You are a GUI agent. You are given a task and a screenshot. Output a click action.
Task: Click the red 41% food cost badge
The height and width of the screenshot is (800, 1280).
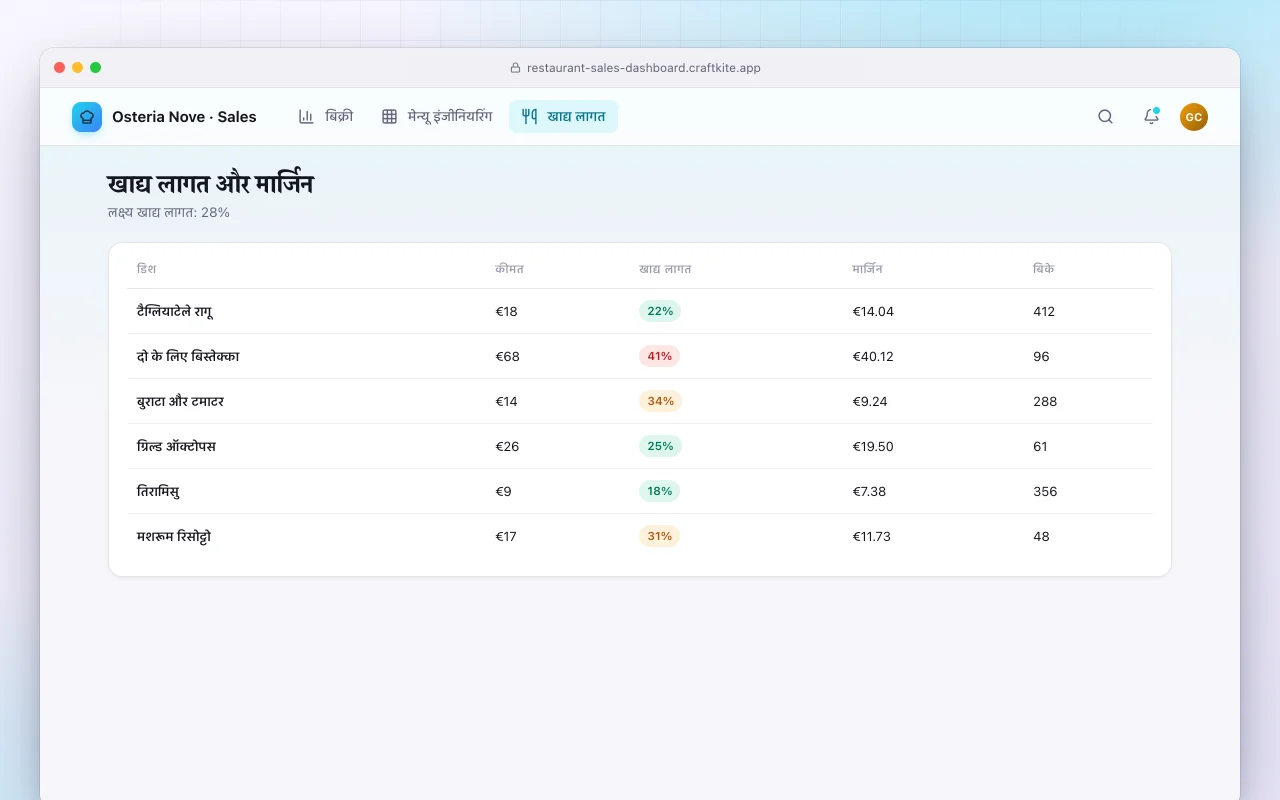point(660,356)
